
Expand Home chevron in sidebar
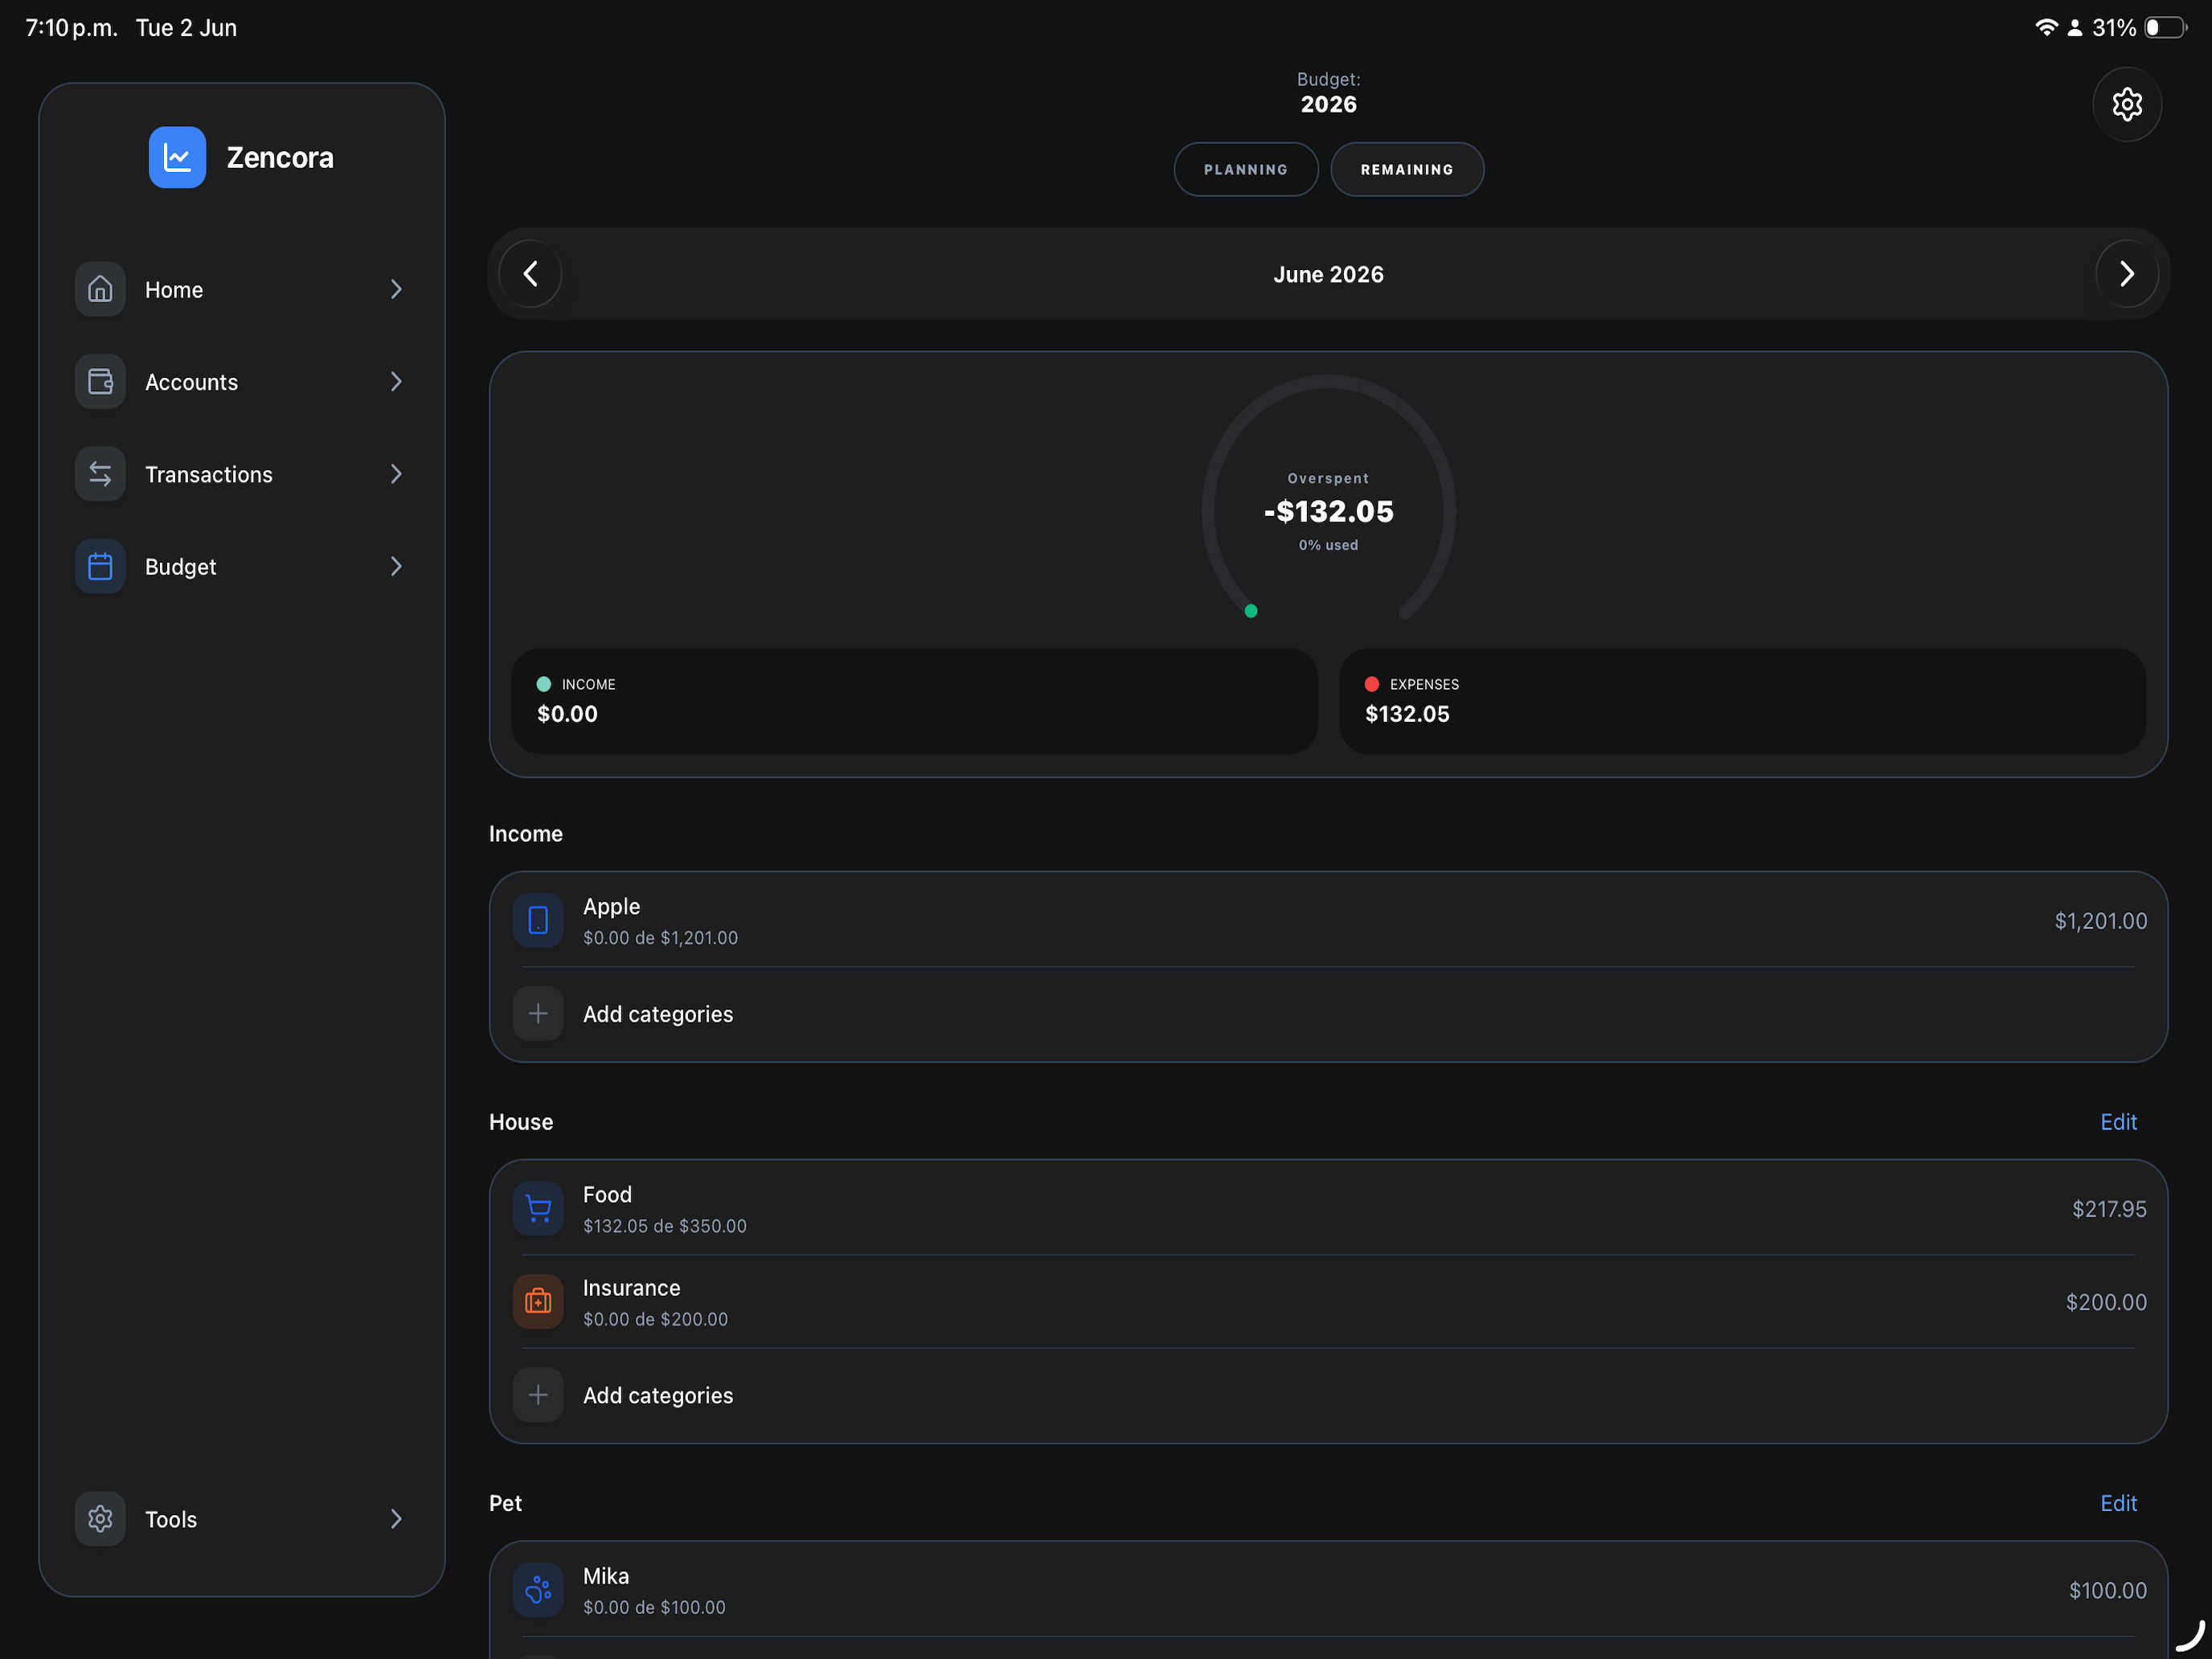[x=396, y=289]
